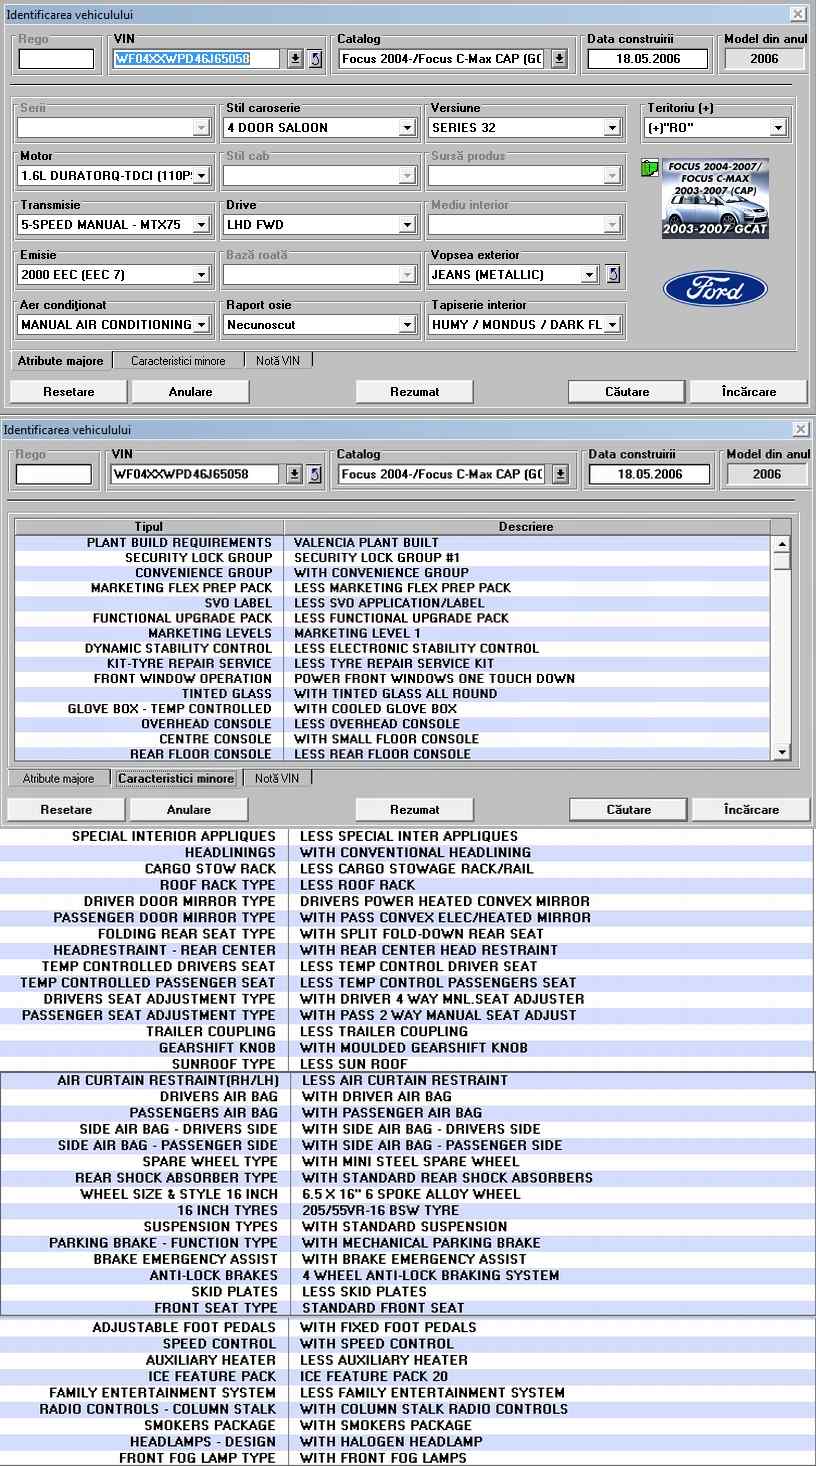Click the refresh icon next to Vopsea exterior
Image resolution: width=816 pixels, height=1466 pixels.
tap(613, 274)
